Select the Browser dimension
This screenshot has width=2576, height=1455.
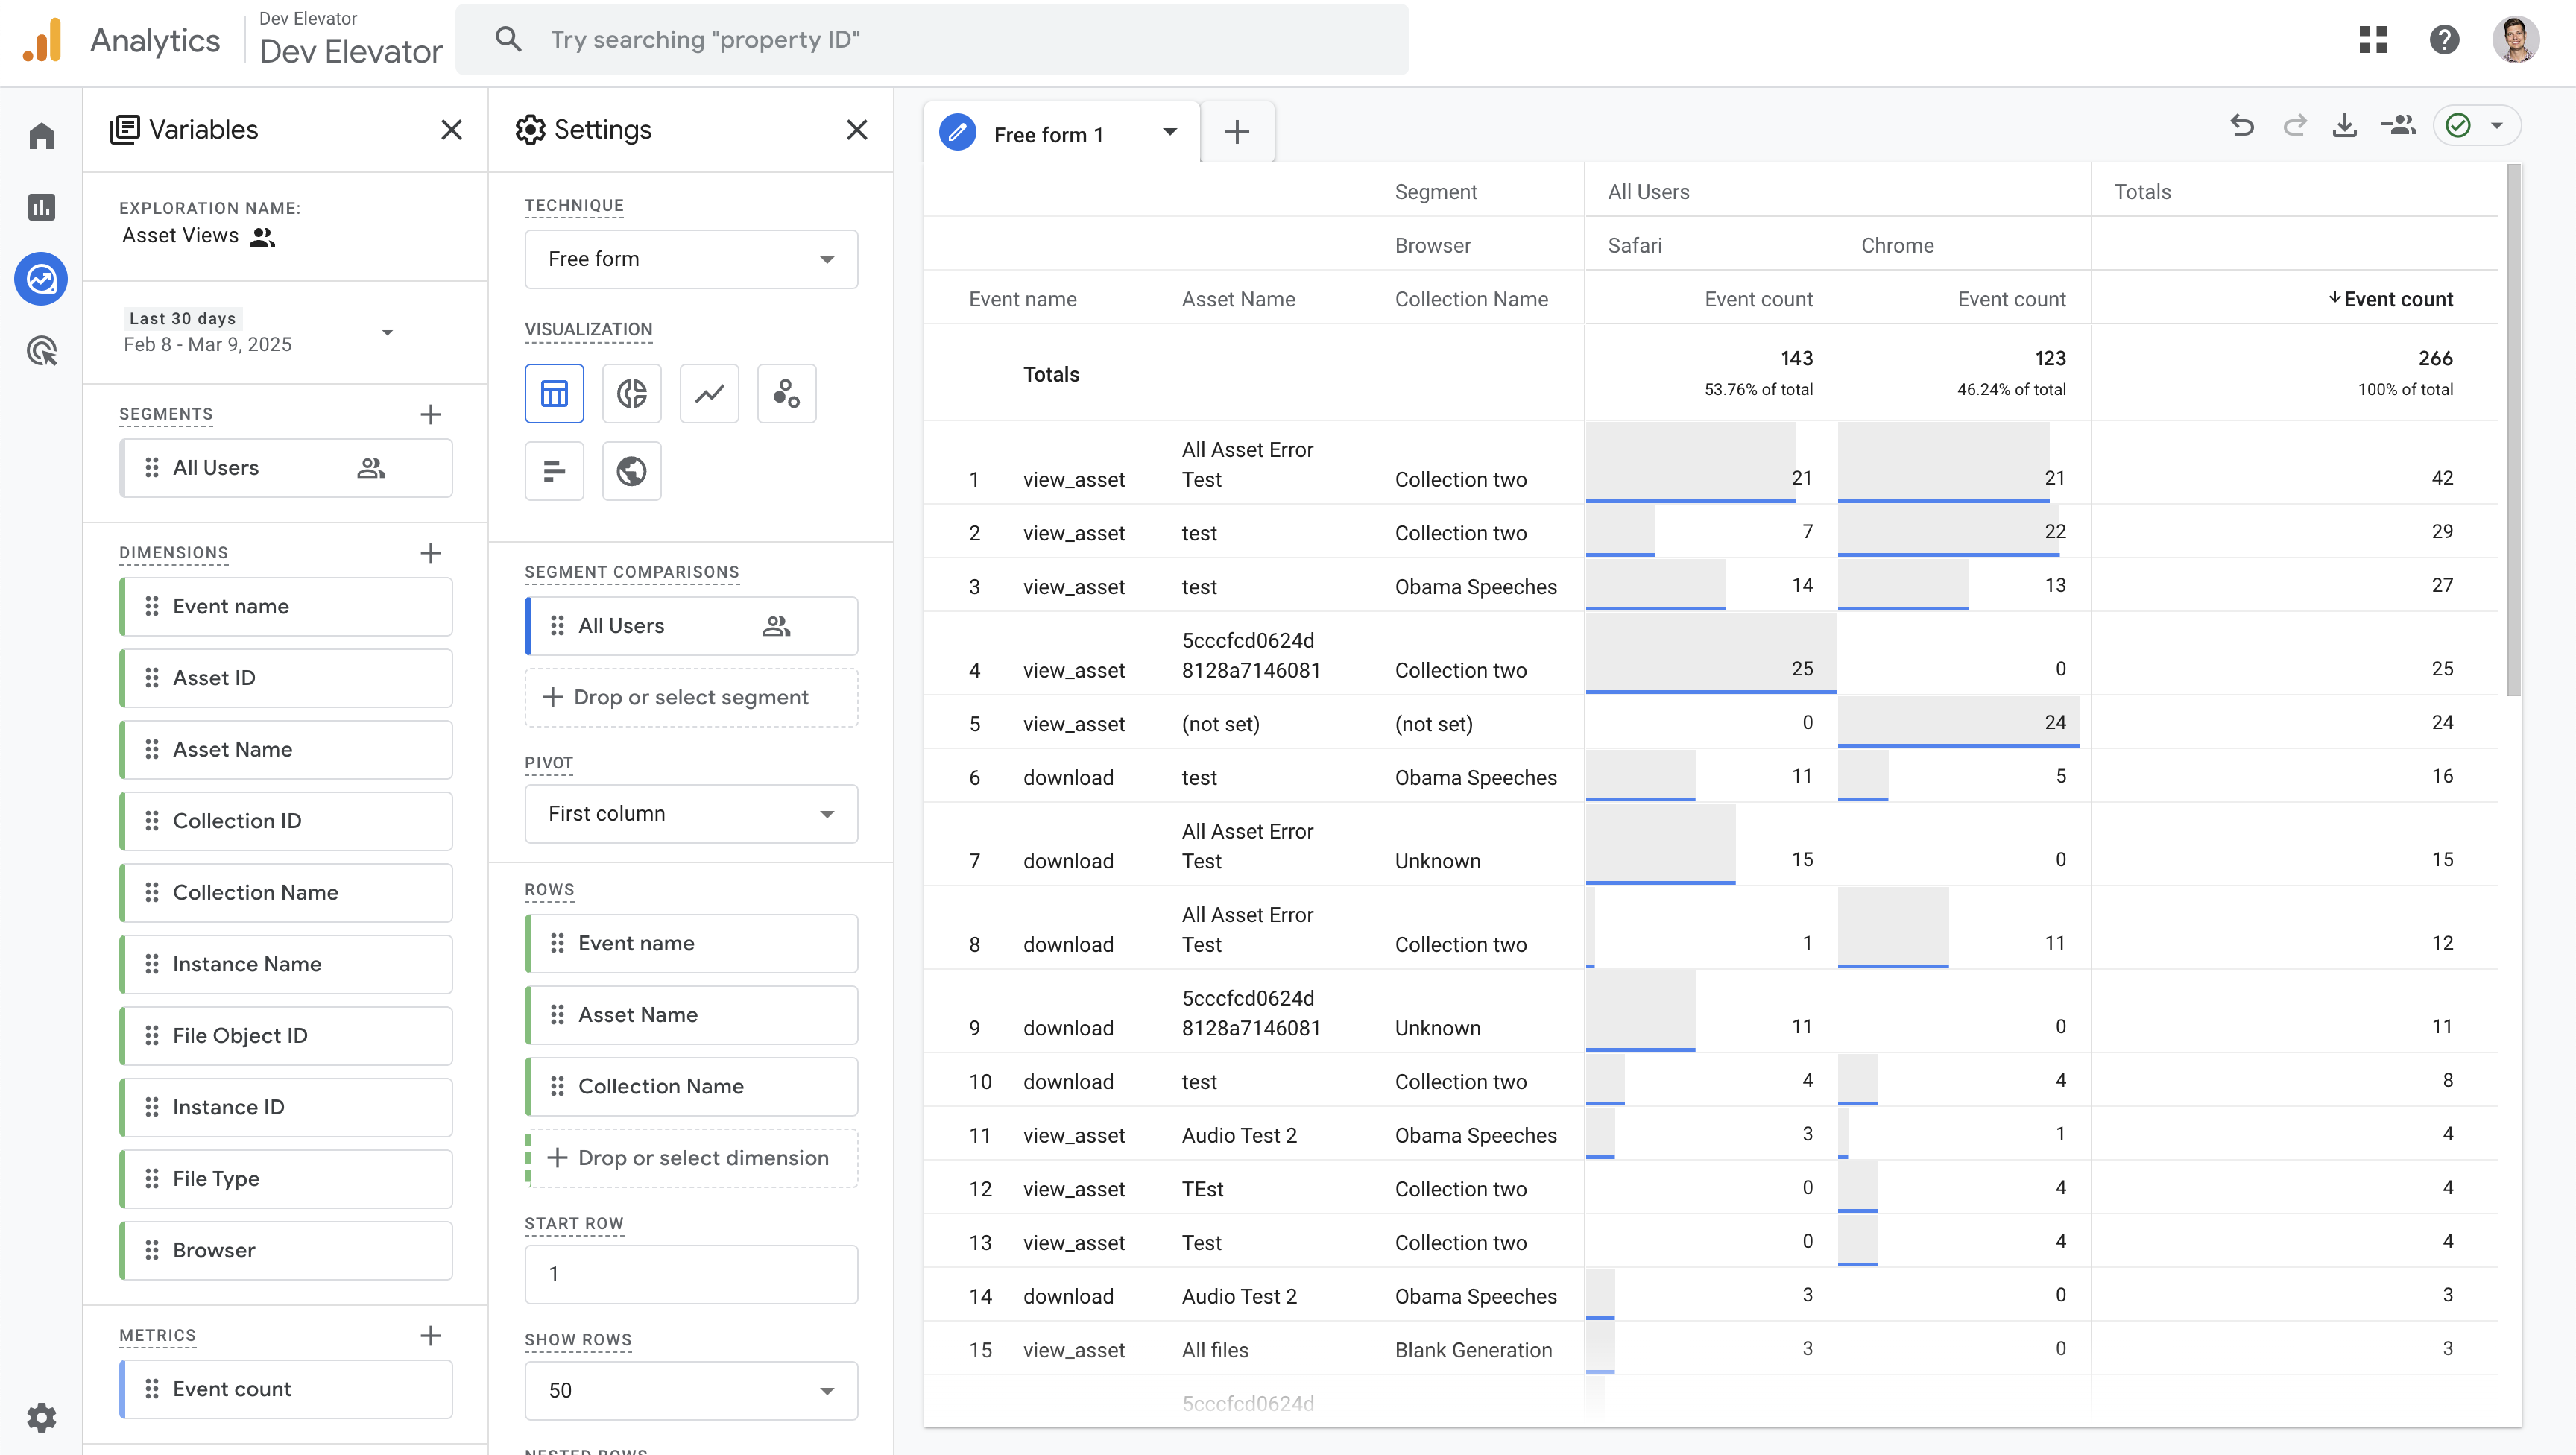click(x=286, y=1250)
